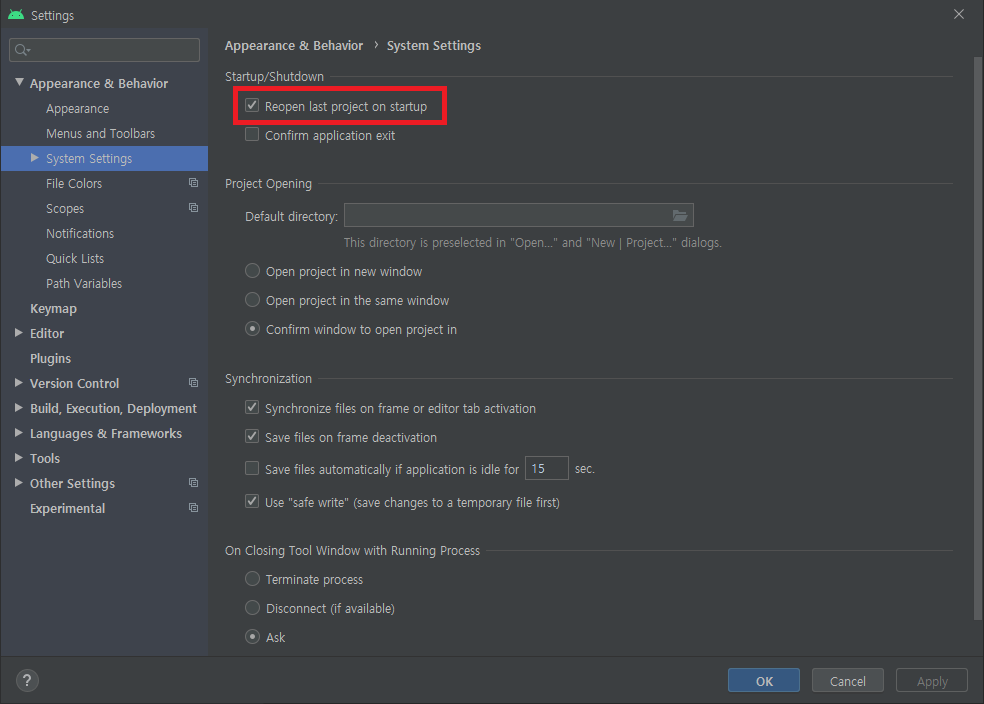984x704 pixels.
Task: Click the Apply button
Action: pos(931,681)
